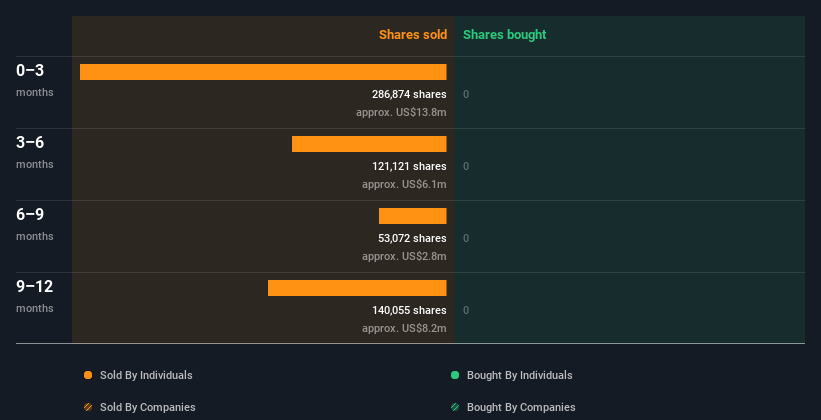Screen dimensions: 821x420
Task: Click the bought count 0 in 0–3 months row
Action: click(466, 94)
